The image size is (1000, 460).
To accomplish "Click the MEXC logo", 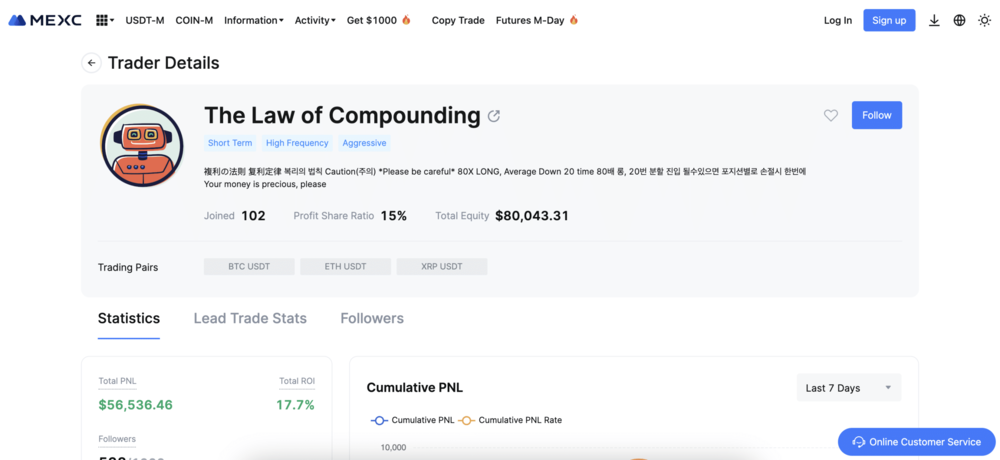I will point(45,20).
